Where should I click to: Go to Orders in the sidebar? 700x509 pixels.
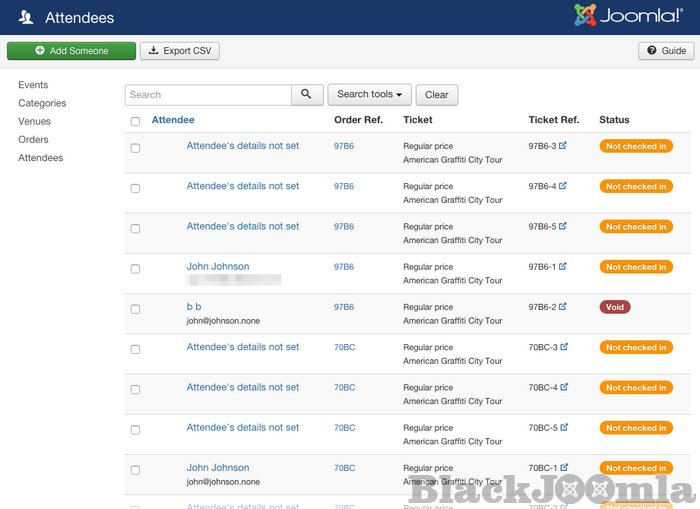pyautogui.click(x=33, y=140)
